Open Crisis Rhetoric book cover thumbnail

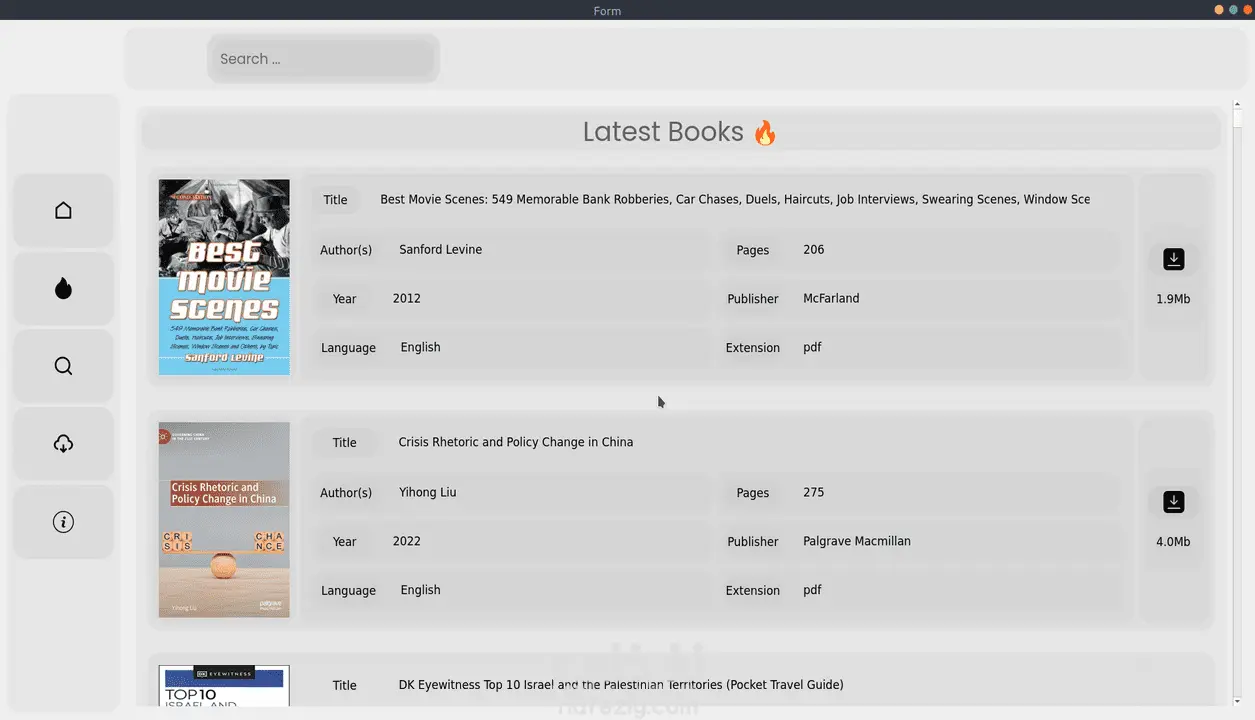[224, 520]
